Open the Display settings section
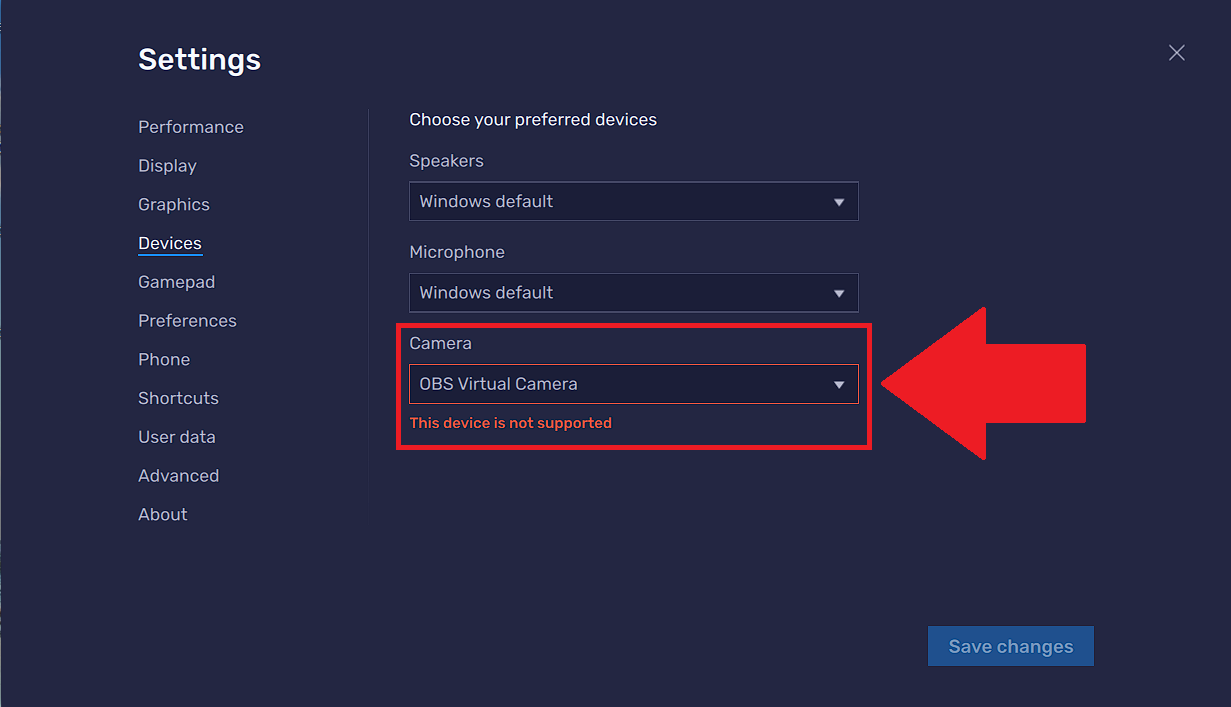1231x707 pixels. (x=167, y=166)
